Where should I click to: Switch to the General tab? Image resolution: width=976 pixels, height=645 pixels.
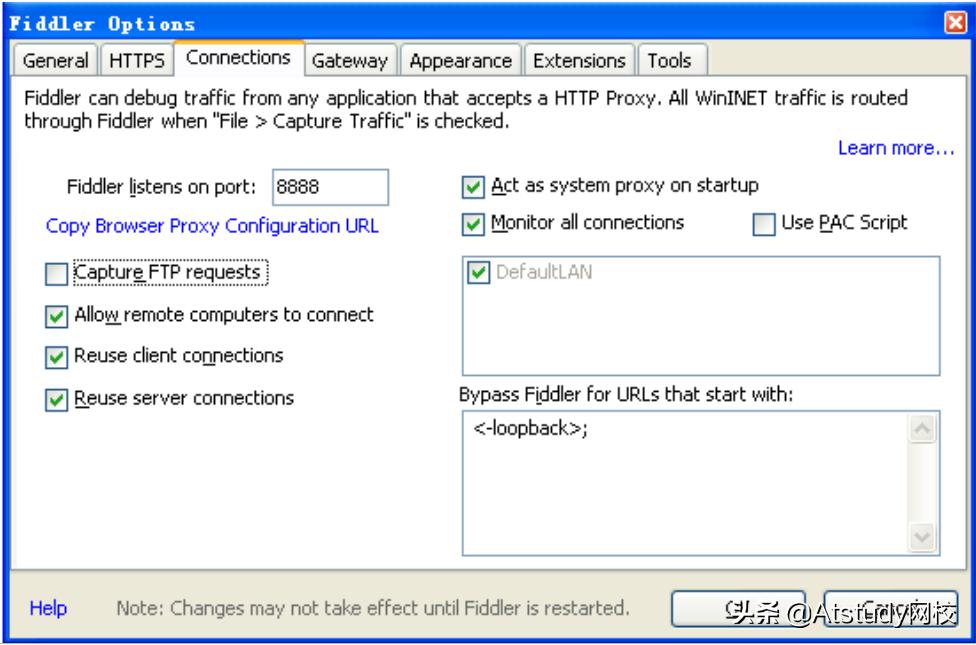point(54,61)
